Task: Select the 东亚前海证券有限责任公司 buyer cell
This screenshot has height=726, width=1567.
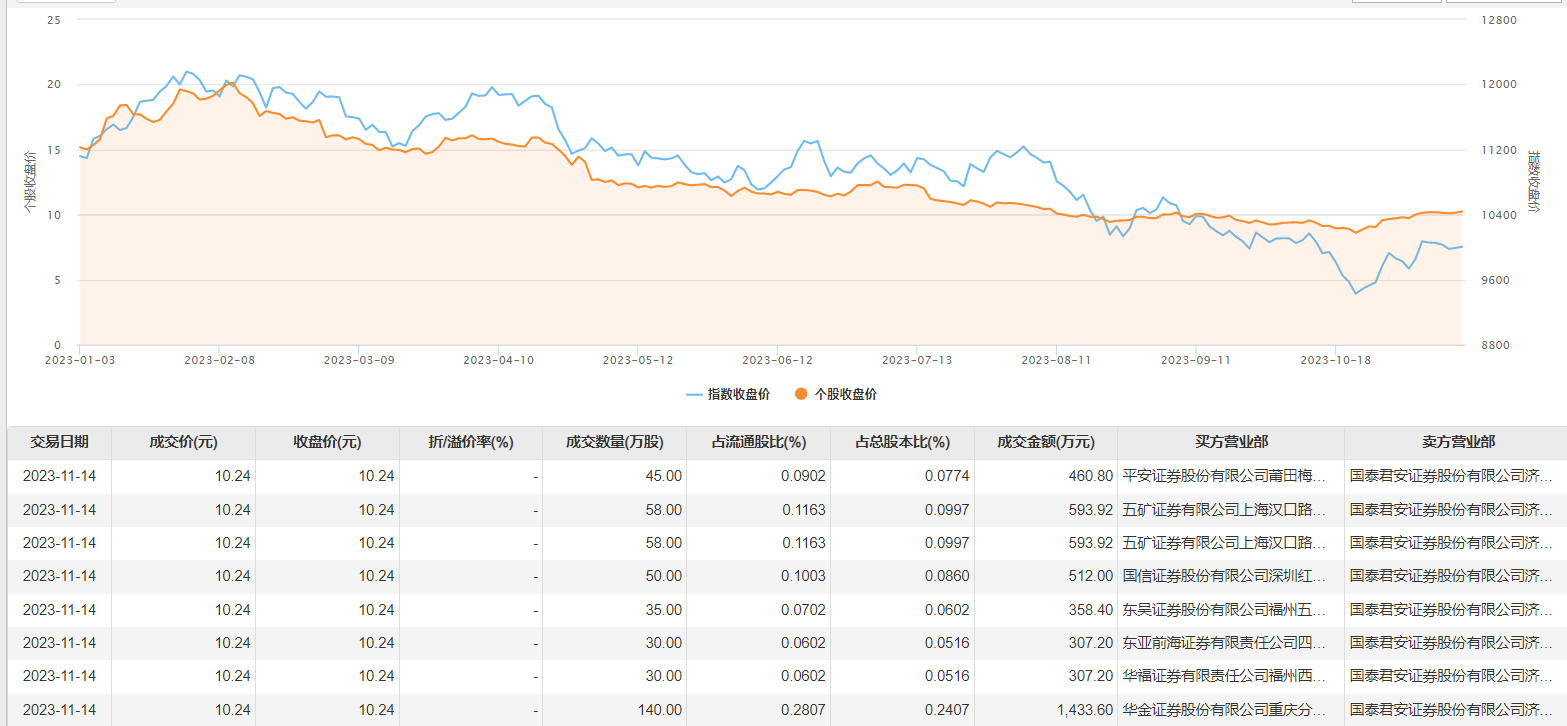Action: click(1231, 643)
